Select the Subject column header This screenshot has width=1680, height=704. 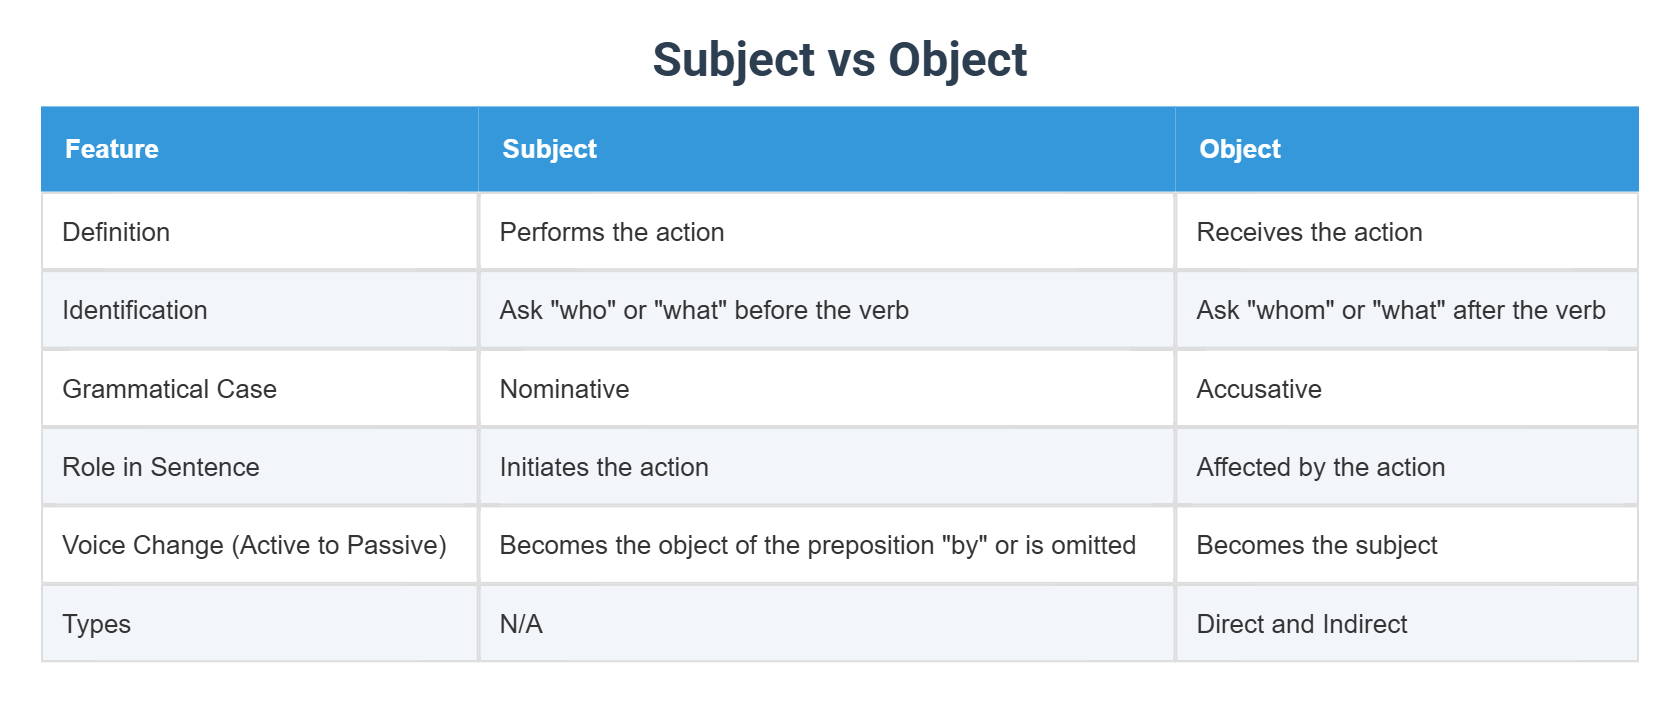pos(827,149)
